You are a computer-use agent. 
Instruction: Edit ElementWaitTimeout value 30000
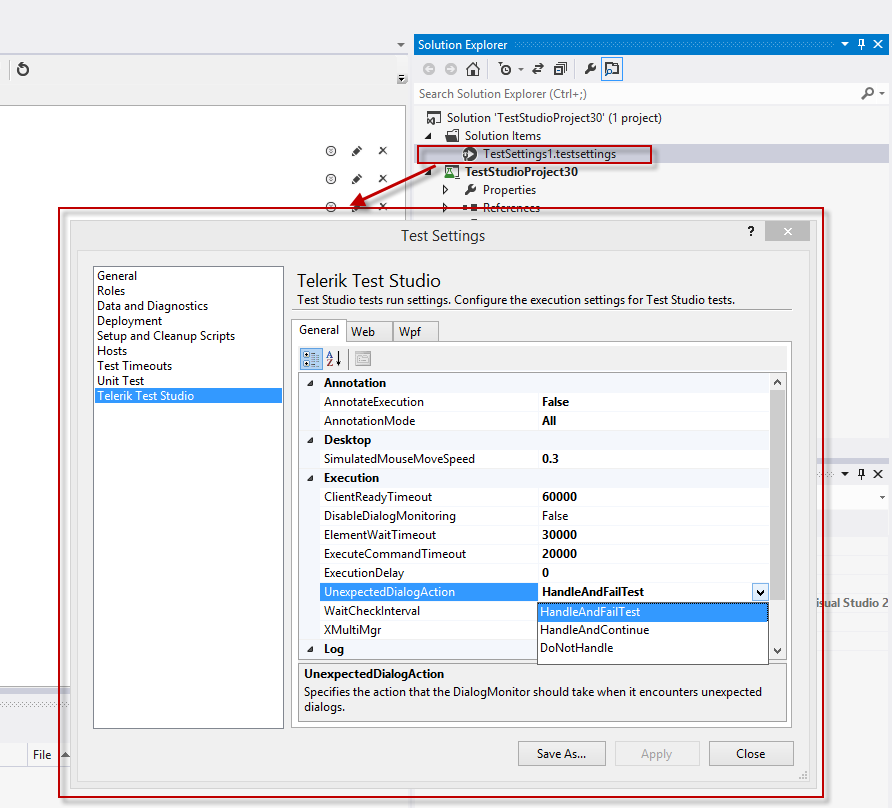pos(559,535)
